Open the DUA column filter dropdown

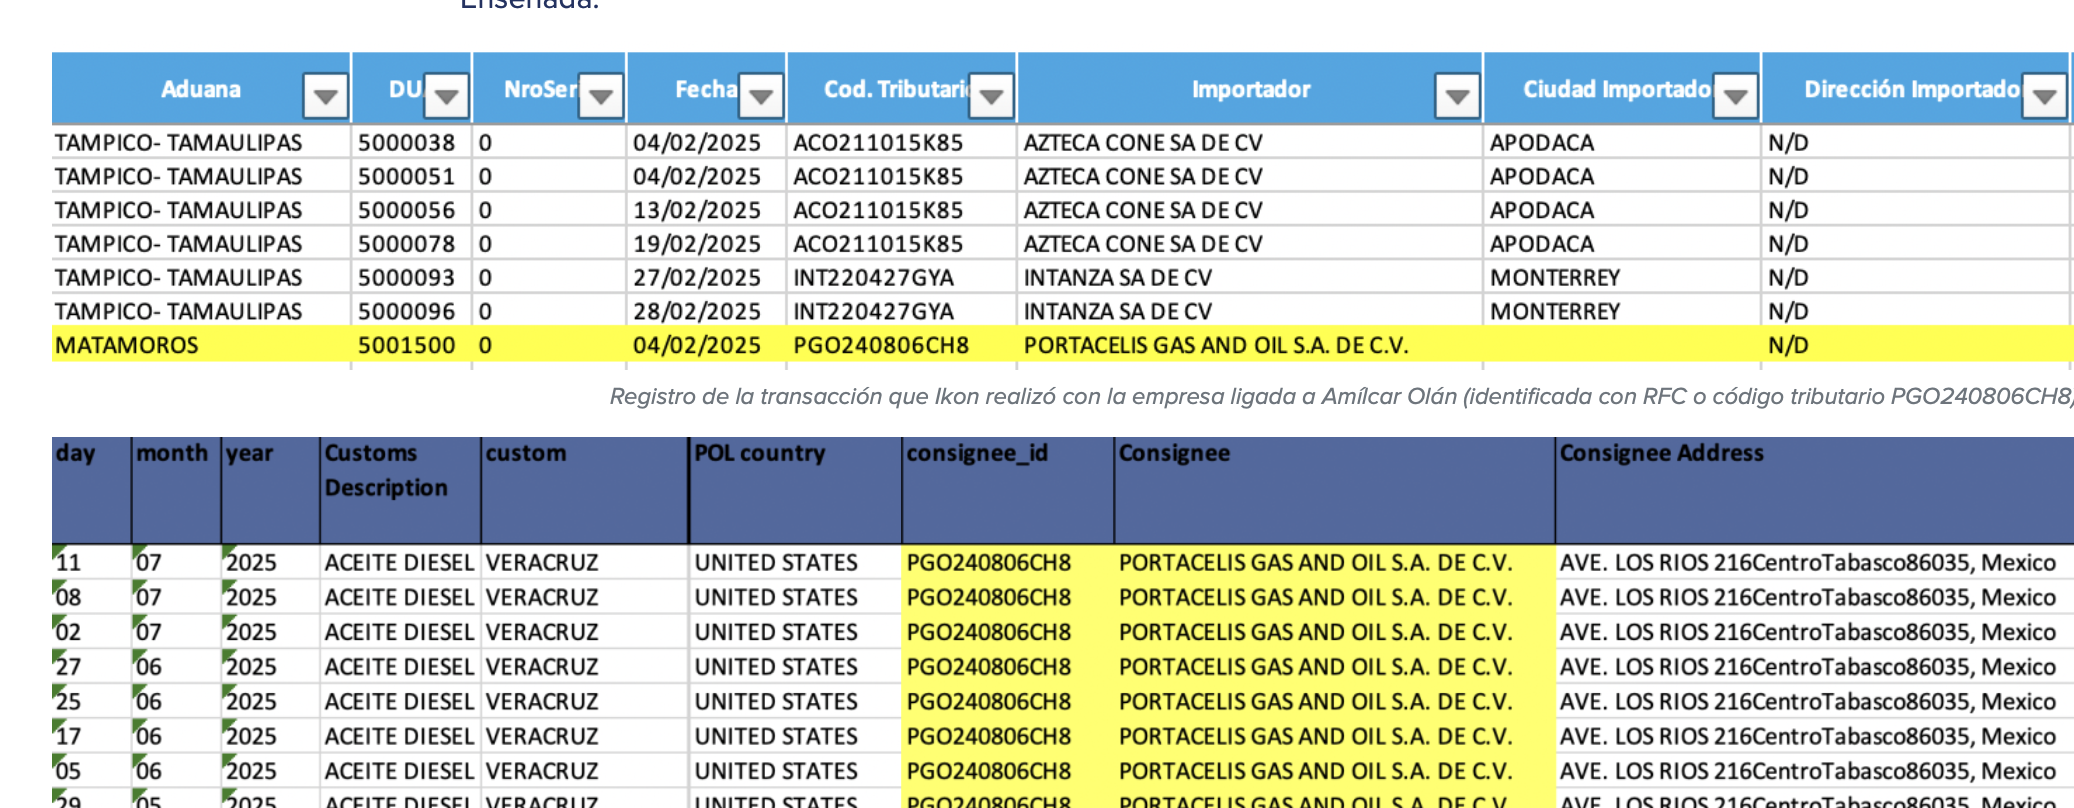446,97
